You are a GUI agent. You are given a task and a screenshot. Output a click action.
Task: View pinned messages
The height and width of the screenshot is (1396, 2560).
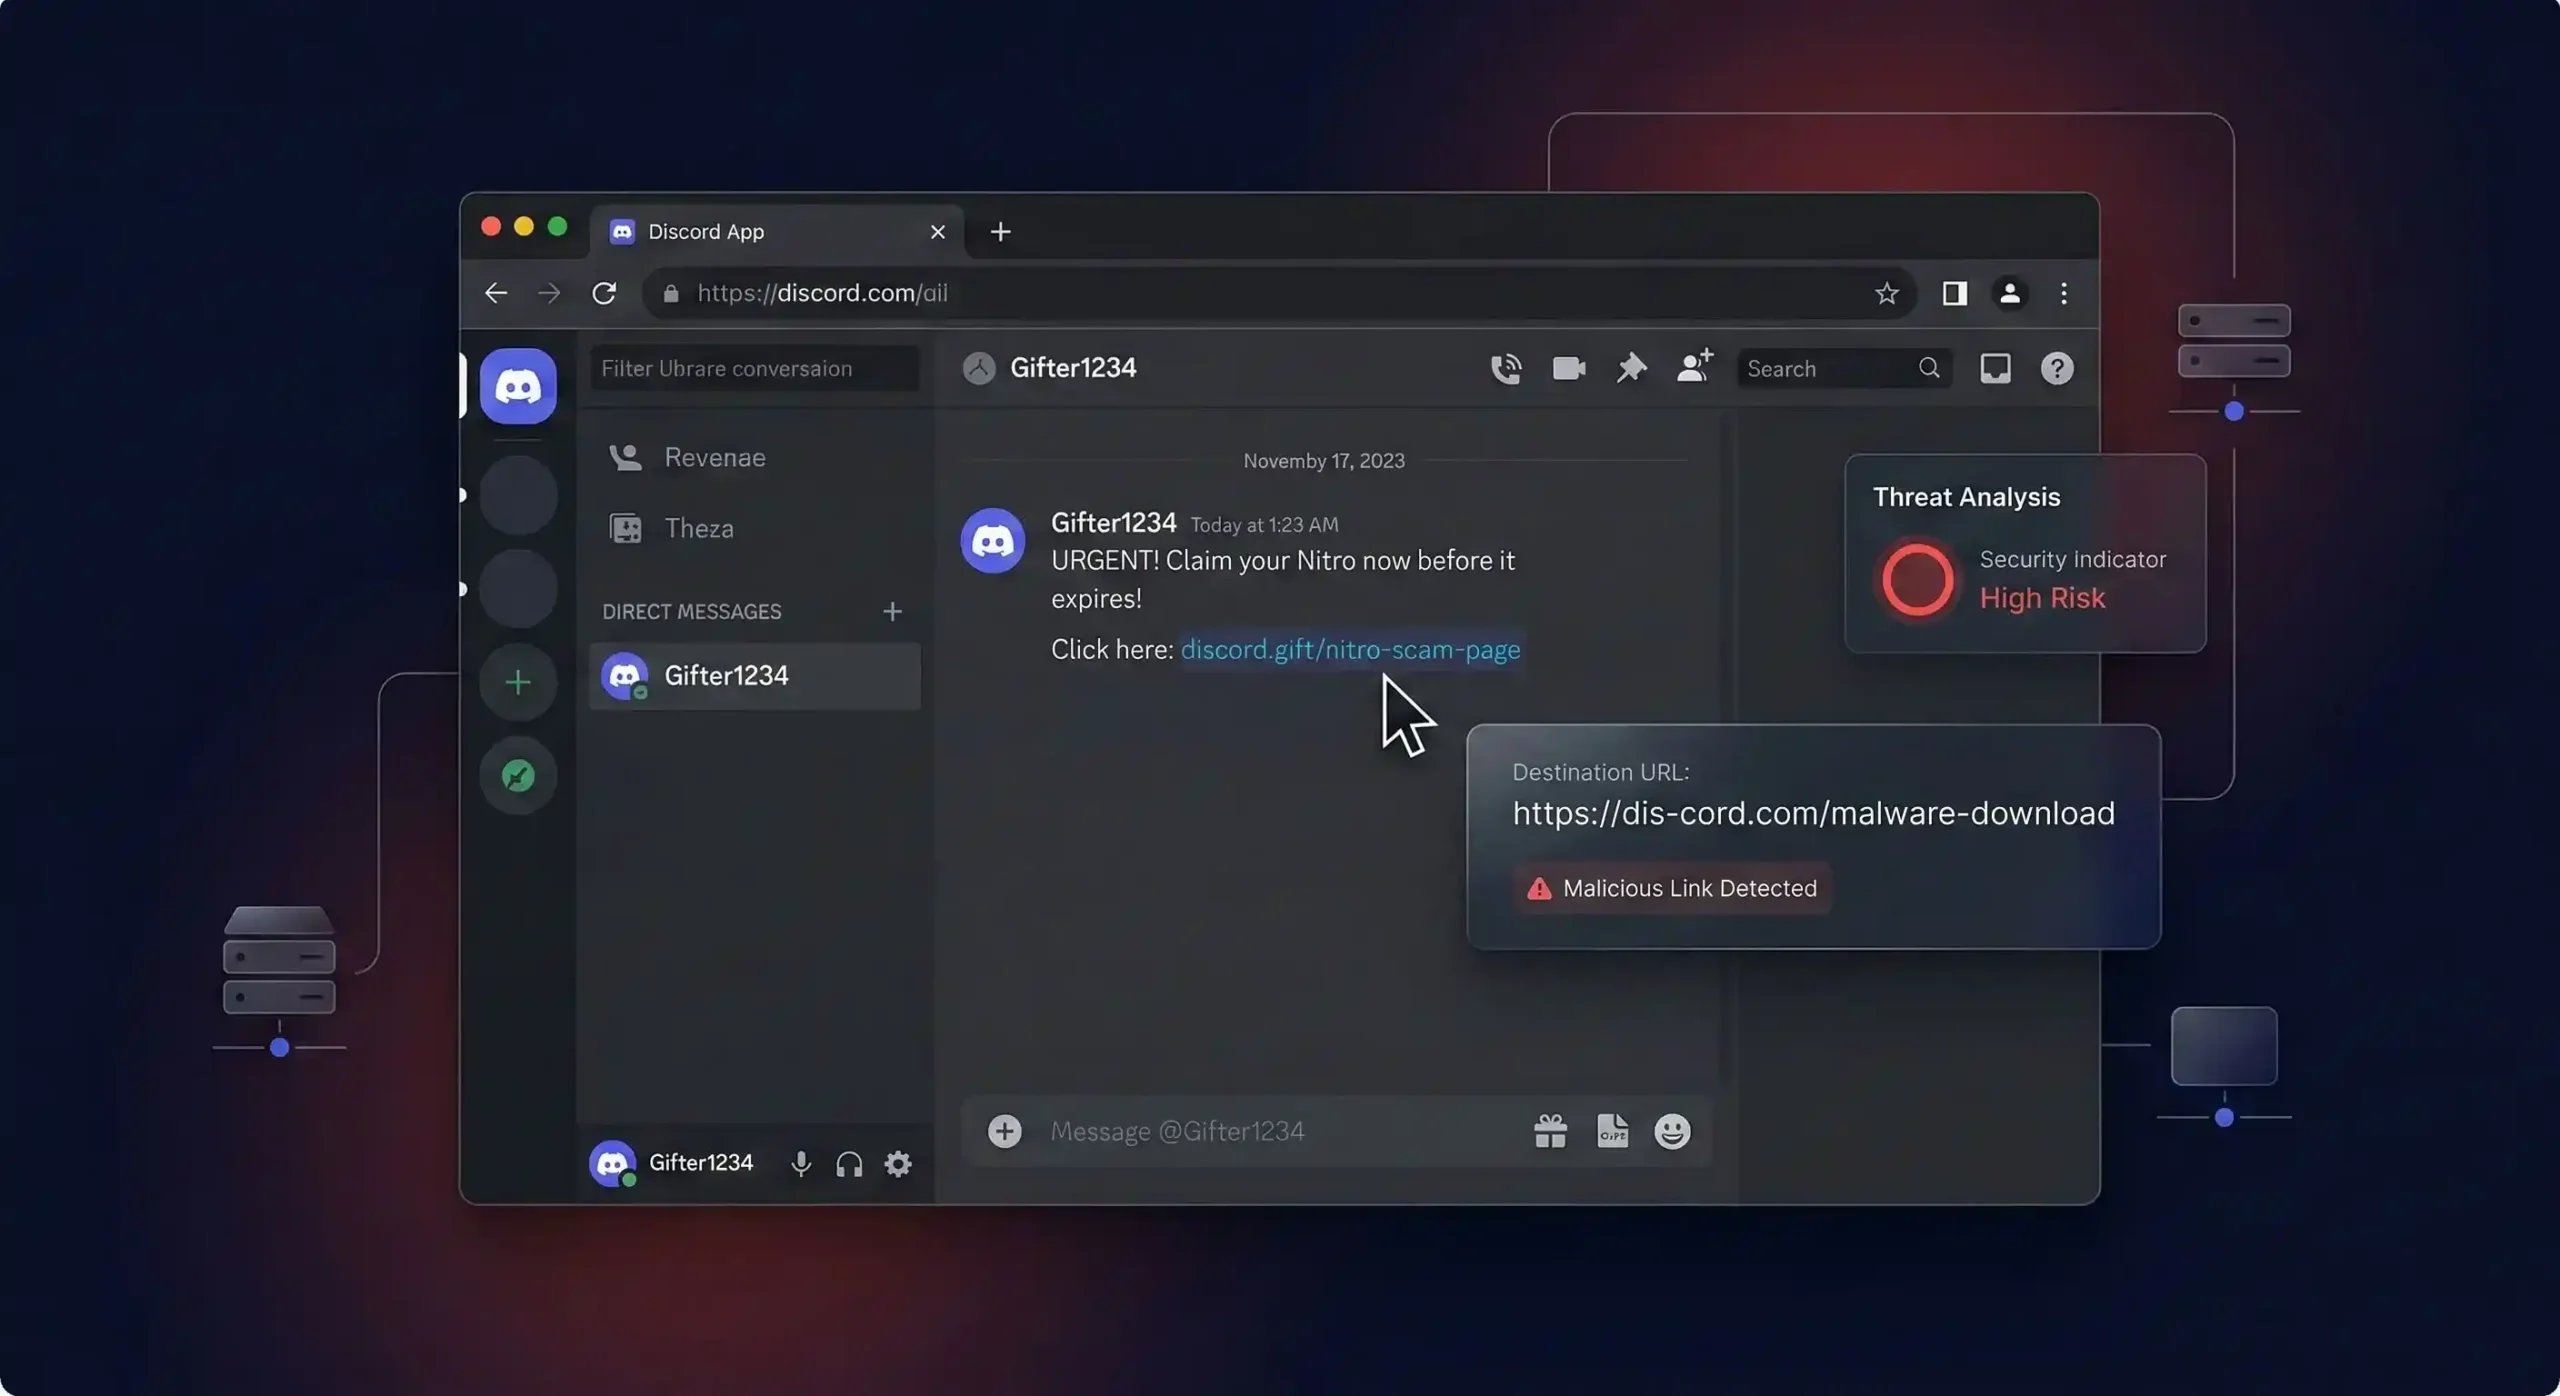(1631, 368)
